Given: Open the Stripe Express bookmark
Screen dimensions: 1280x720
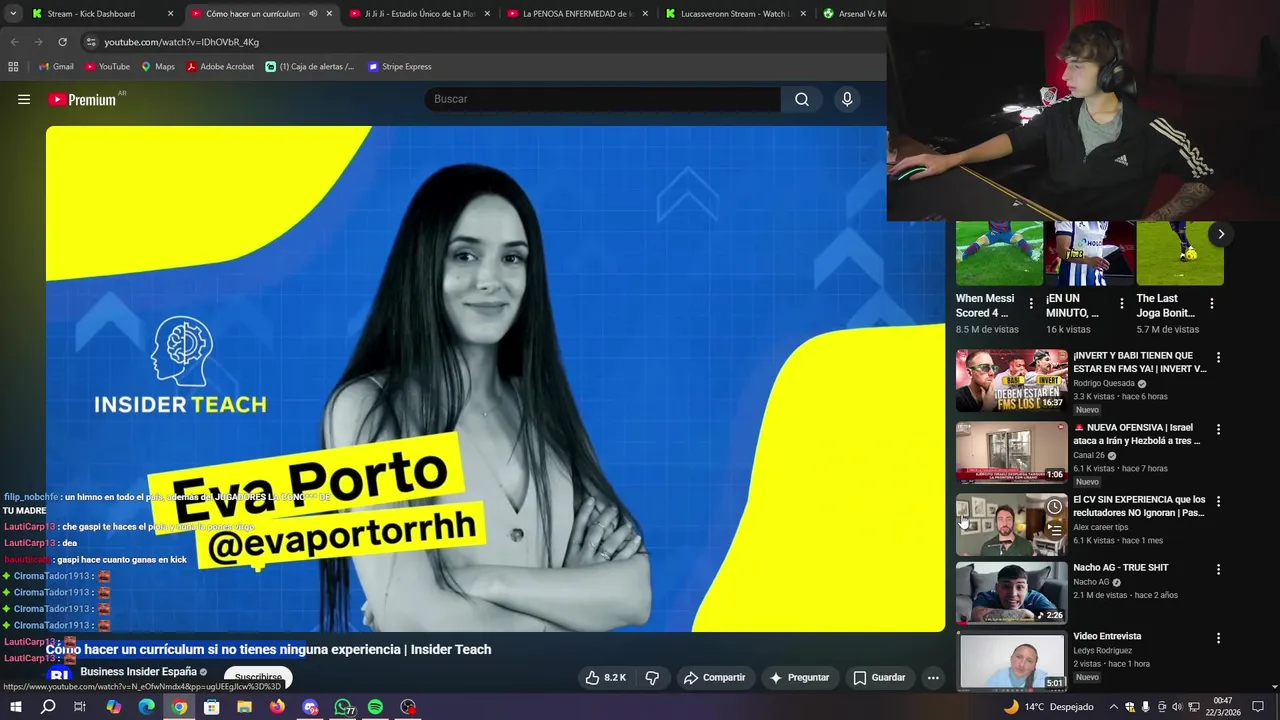Looking at the screenshot, I should pyautogui.click(x=400, y=67).
